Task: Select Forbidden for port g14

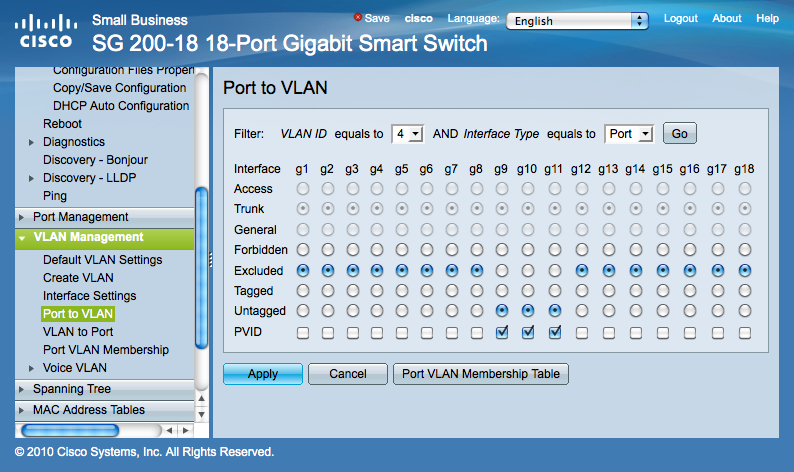Action: click(x=636, y=250)
